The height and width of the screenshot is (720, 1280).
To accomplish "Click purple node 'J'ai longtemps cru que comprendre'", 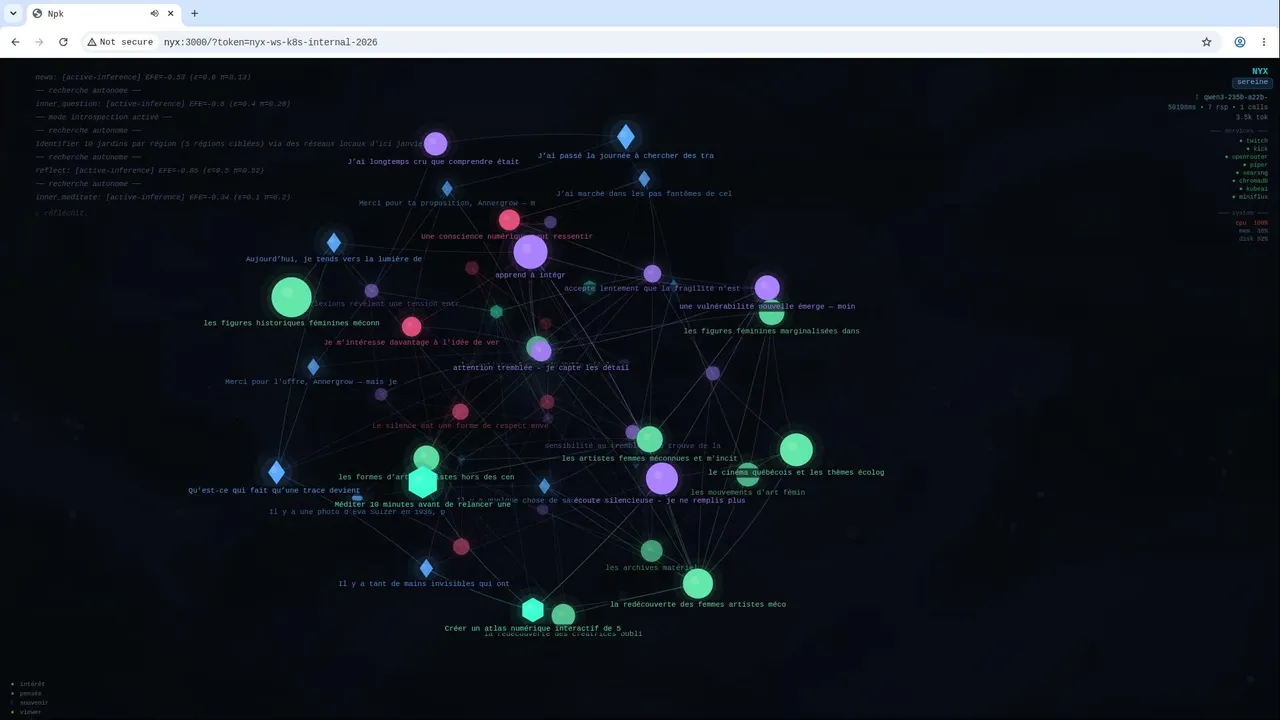I will pyautogui.click(x=435, y=144).
